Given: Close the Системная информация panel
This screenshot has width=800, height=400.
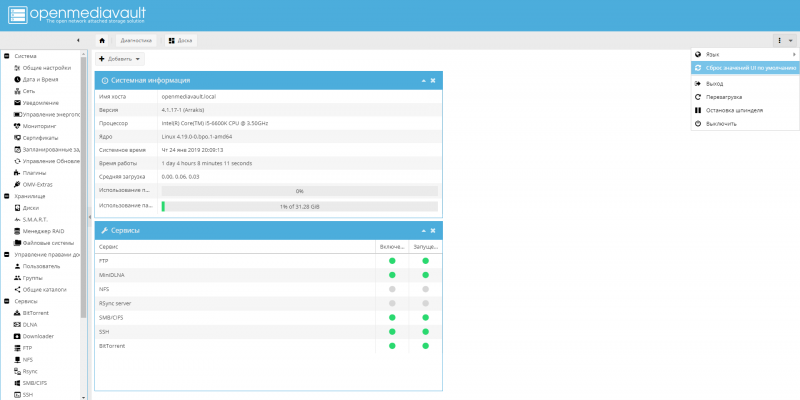Looking at the screenshot, I should pos(433,80).
